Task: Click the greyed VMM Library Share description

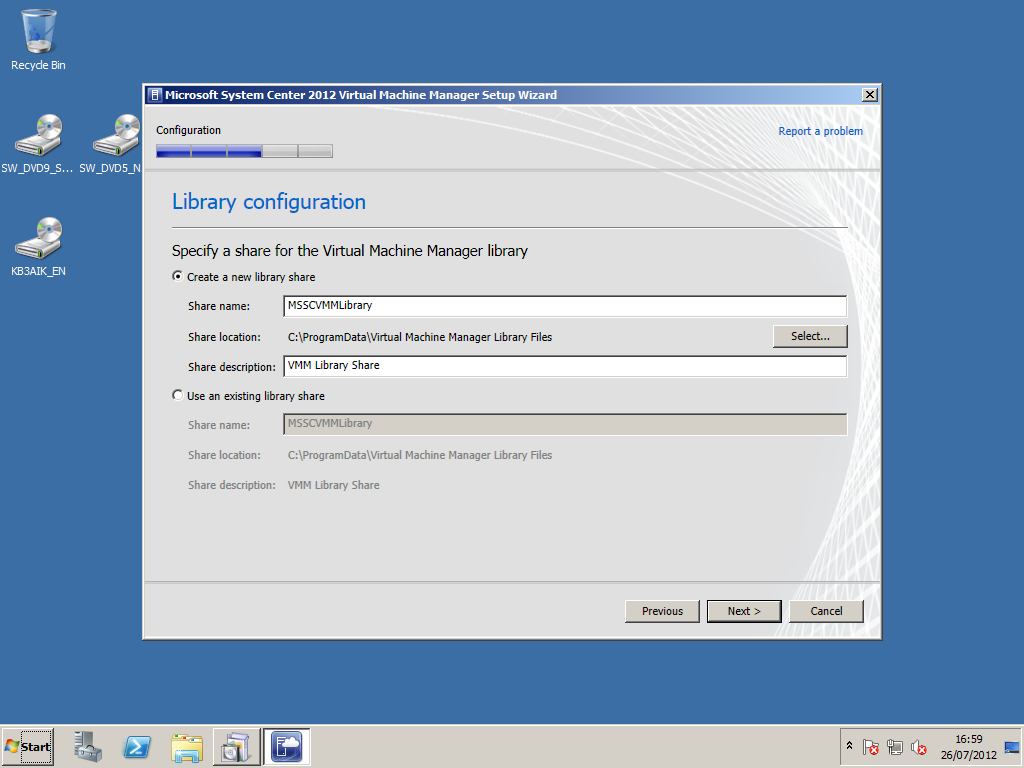Action: (x=333, y=485)
